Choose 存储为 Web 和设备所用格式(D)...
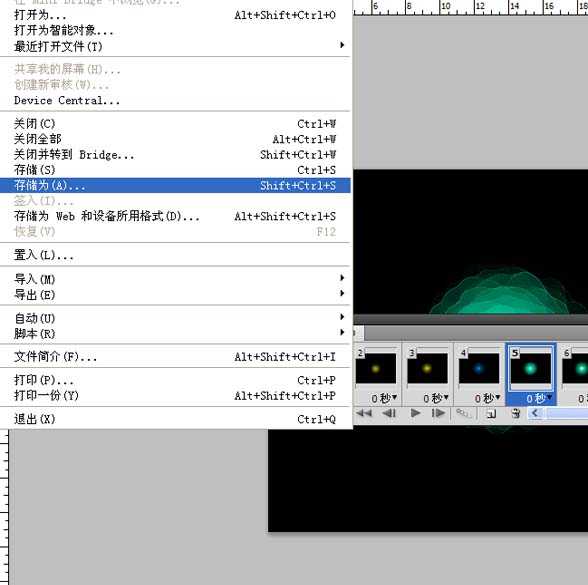This screenshot has height=585, width=588. click(176, 216)
